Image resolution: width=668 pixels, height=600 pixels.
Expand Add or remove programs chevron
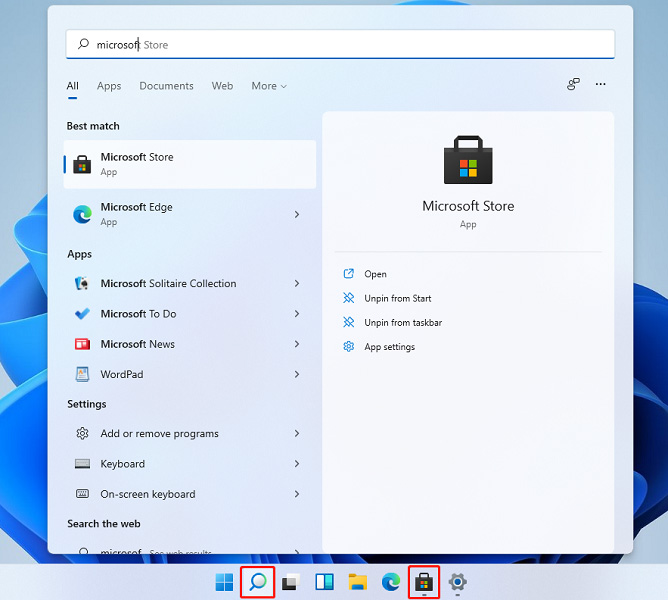pyautogui.click(x=297, y=433)
